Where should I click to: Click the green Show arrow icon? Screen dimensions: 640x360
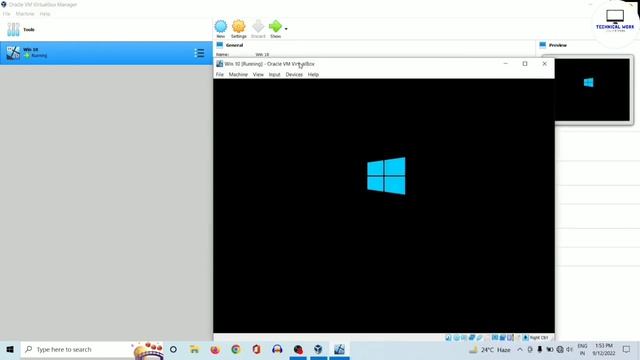pyautogui.click(x=275, y=27)
